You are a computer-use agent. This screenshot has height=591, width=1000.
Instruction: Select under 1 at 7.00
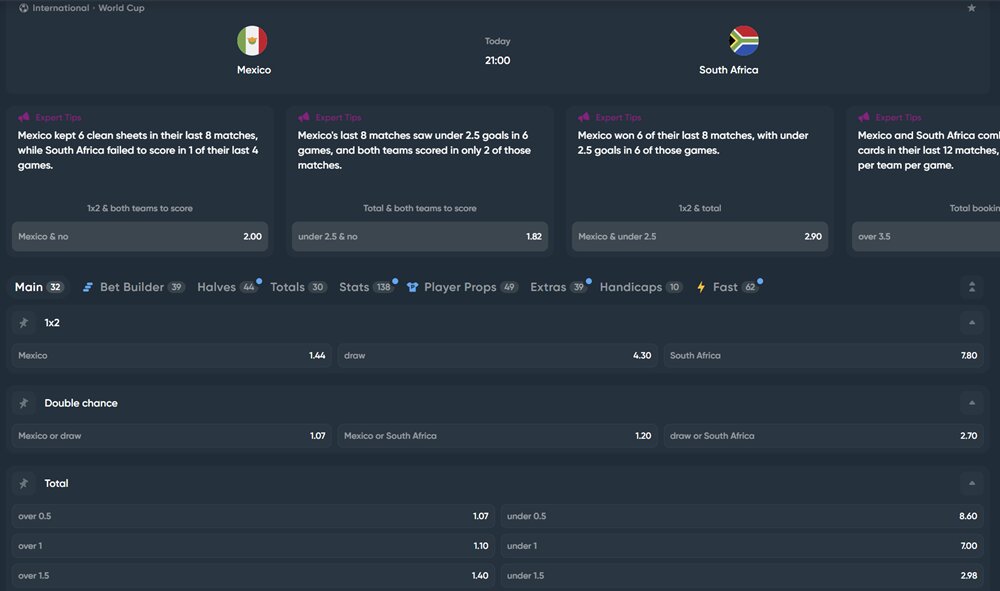tap(742, 546)
